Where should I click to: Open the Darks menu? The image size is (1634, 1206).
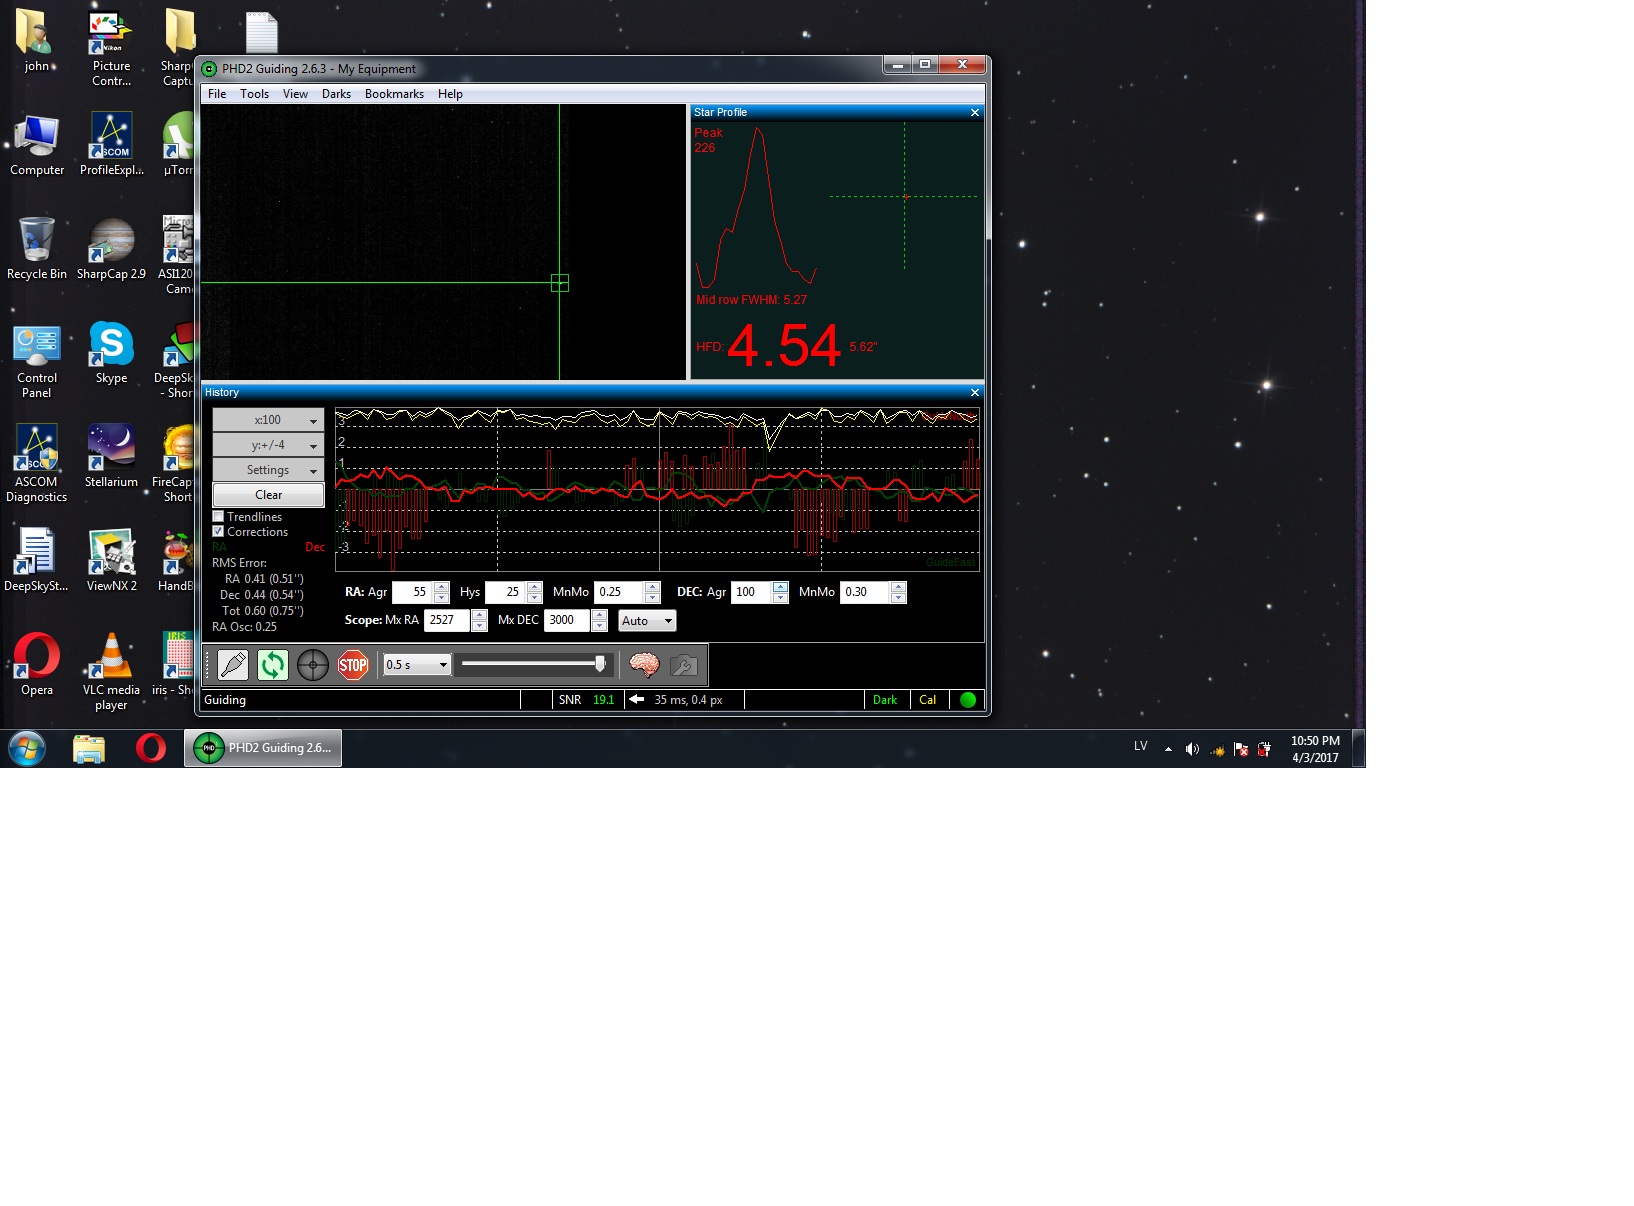[x=336, y=94]
